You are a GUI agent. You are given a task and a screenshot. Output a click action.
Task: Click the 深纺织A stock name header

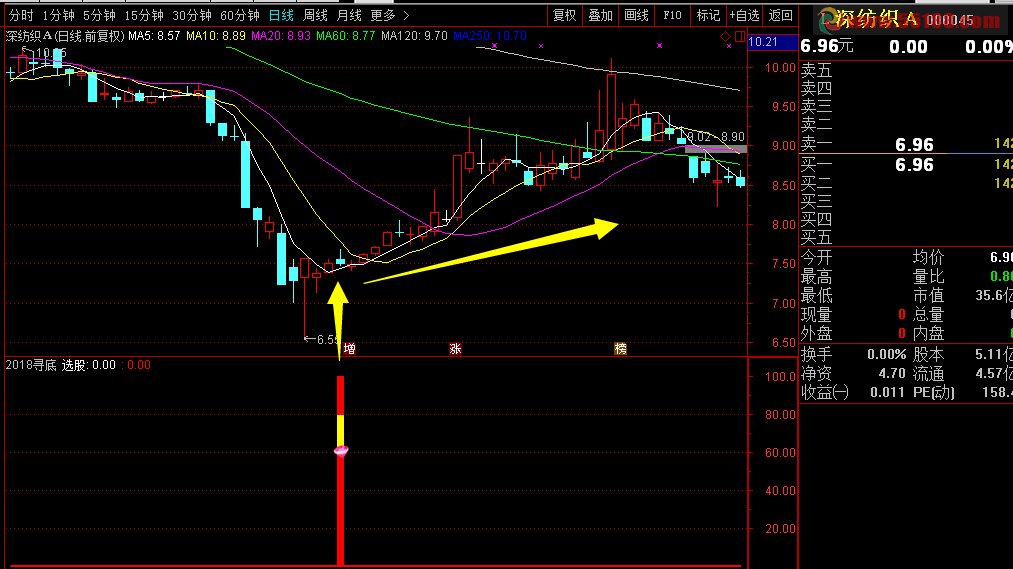click(x=876, y=19)
